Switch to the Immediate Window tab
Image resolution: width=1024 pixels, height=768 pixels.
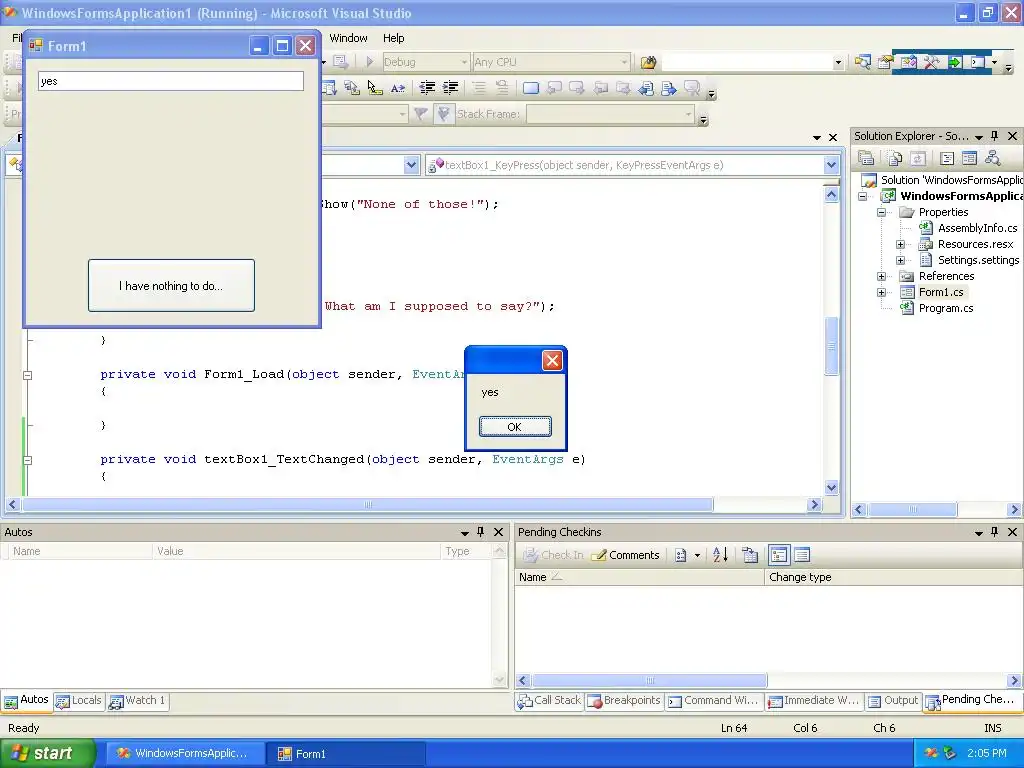pos(814,701)
